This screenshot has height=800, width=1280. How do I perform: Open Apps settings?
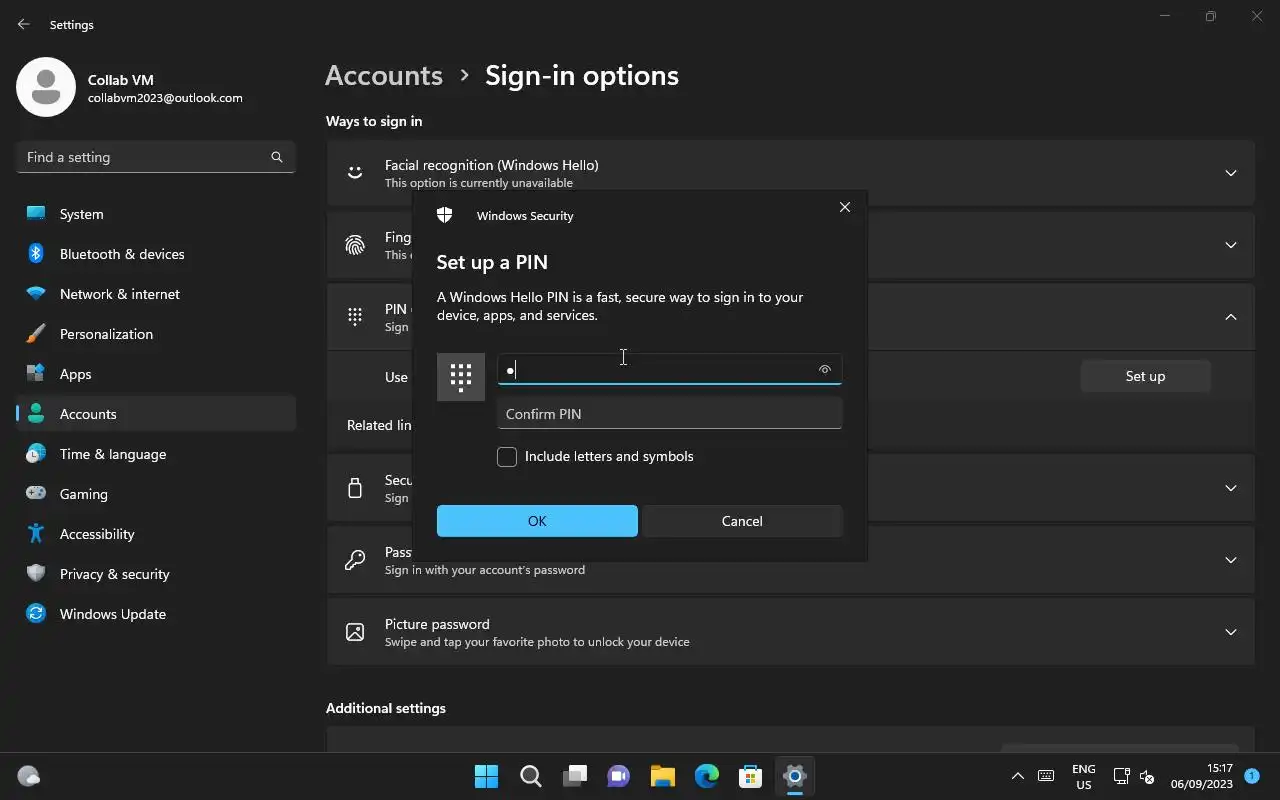click(156, 374)
